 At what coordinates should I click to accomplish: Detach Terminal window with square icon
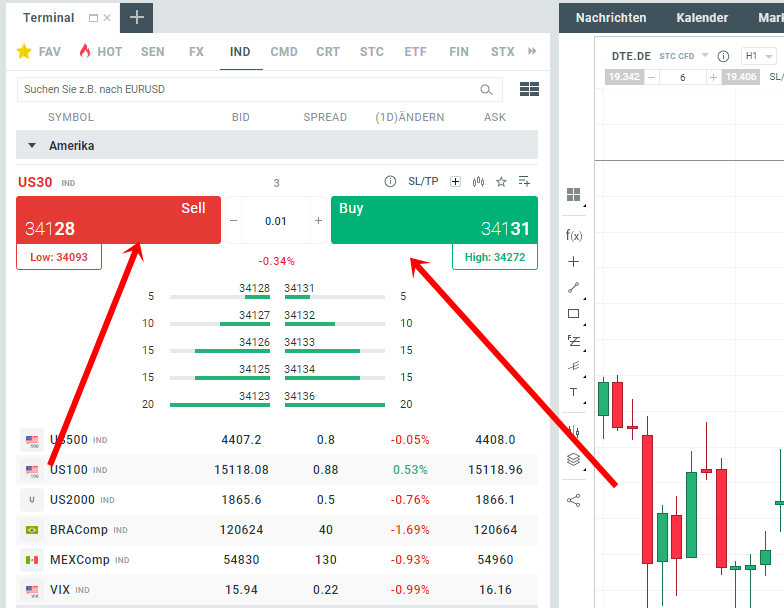pos(93,18)
